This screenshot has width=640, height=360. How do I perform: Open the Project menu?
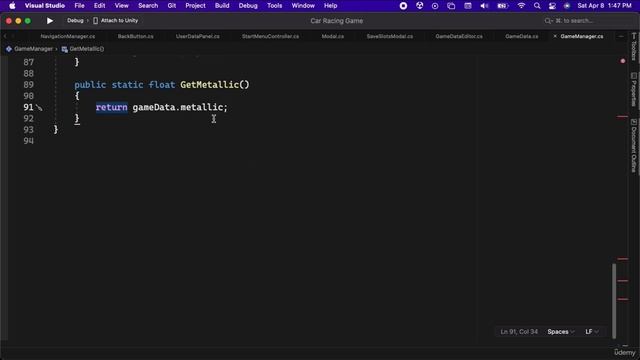[x=195, y=6]
